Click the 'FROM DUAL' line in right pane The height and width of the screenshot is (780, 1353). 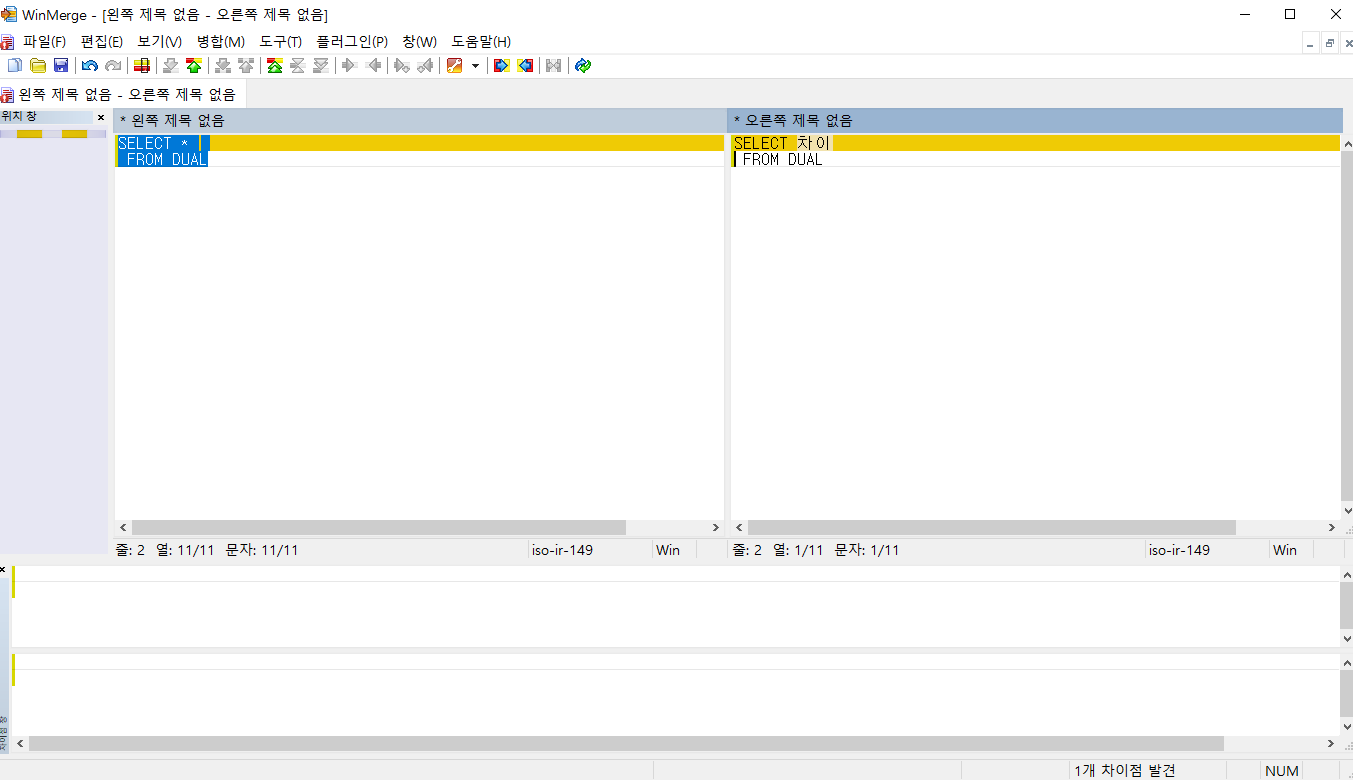[1036, 159]
